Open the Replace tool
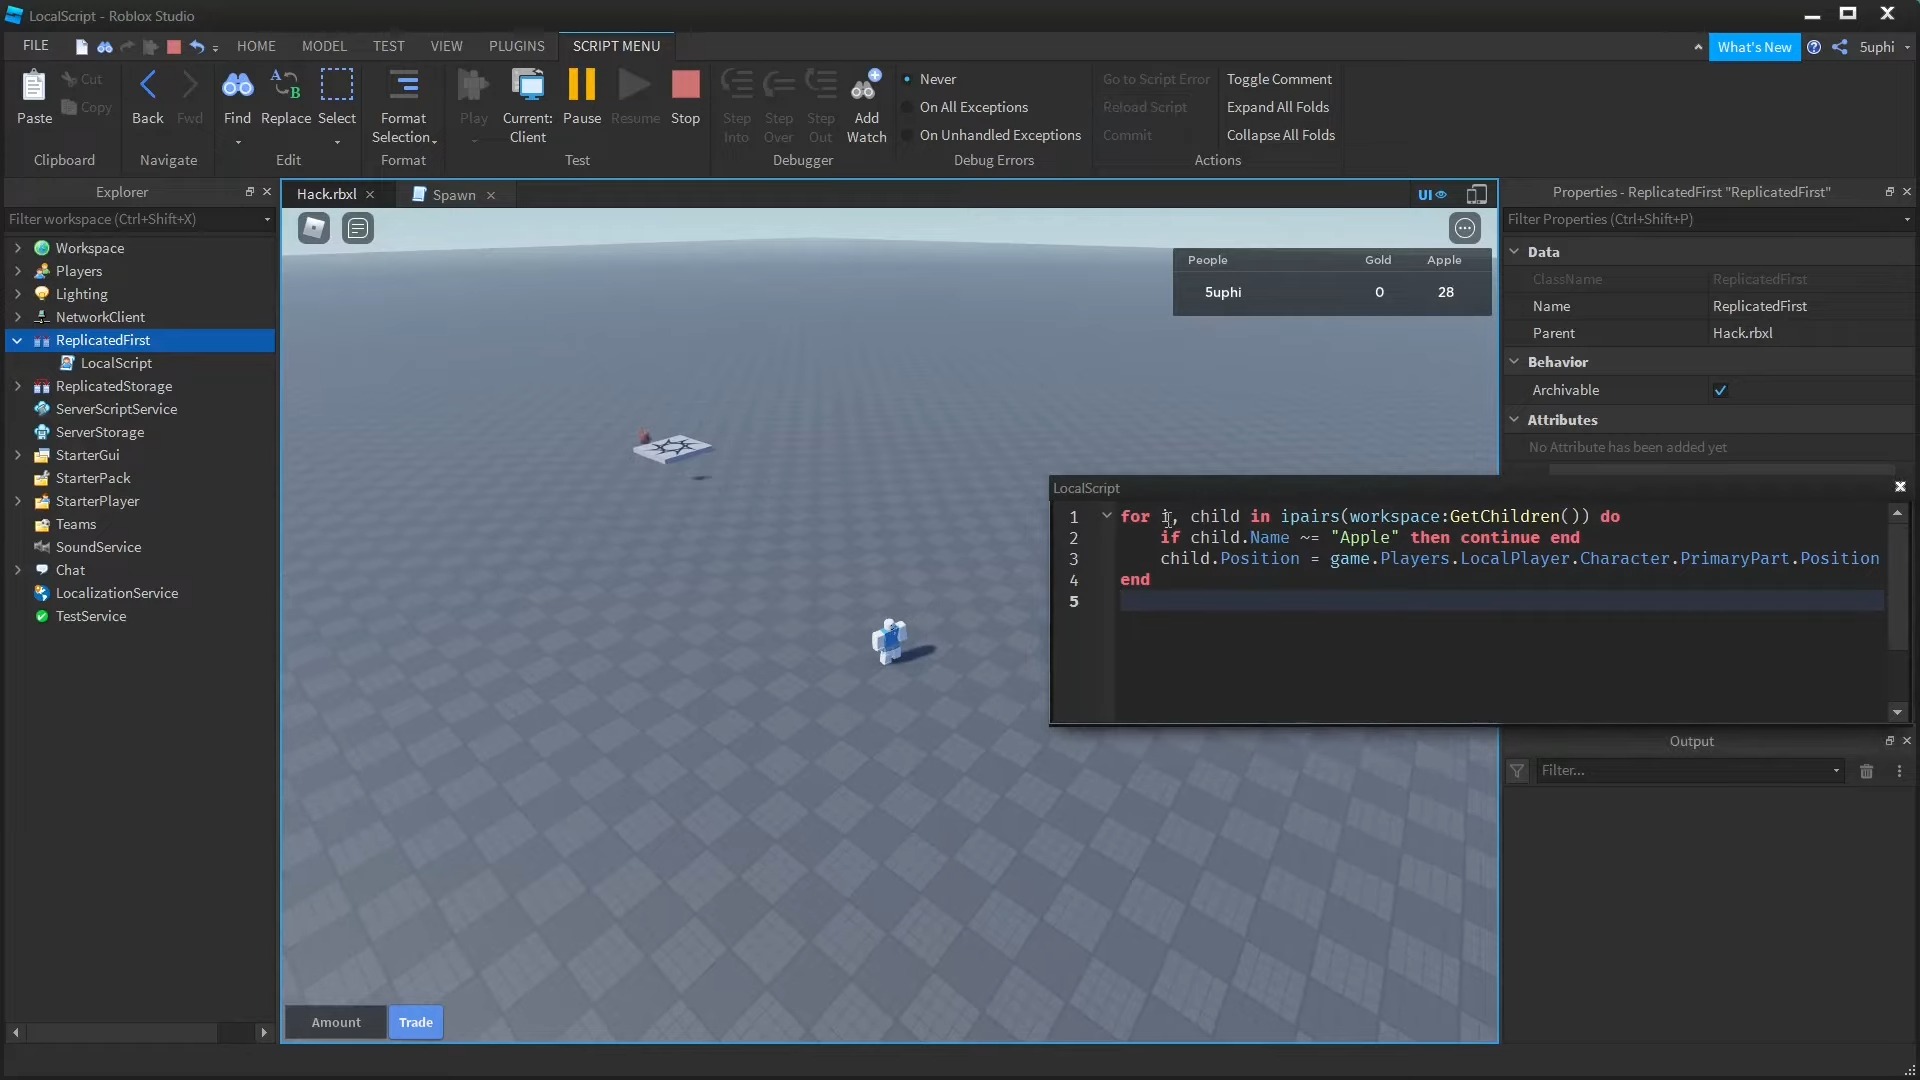The height and width of the screenshot is (1080, 1920). coord(286,86)
